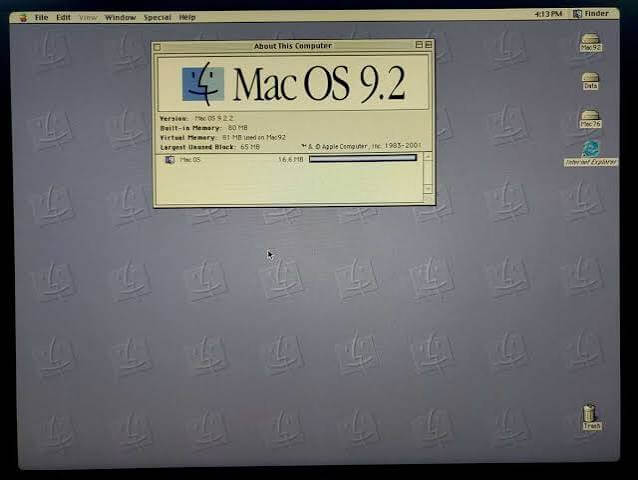The image size is (638, 480).
Task: Open the Special menu
Action: pyautogui.click(x=157, y=17)
